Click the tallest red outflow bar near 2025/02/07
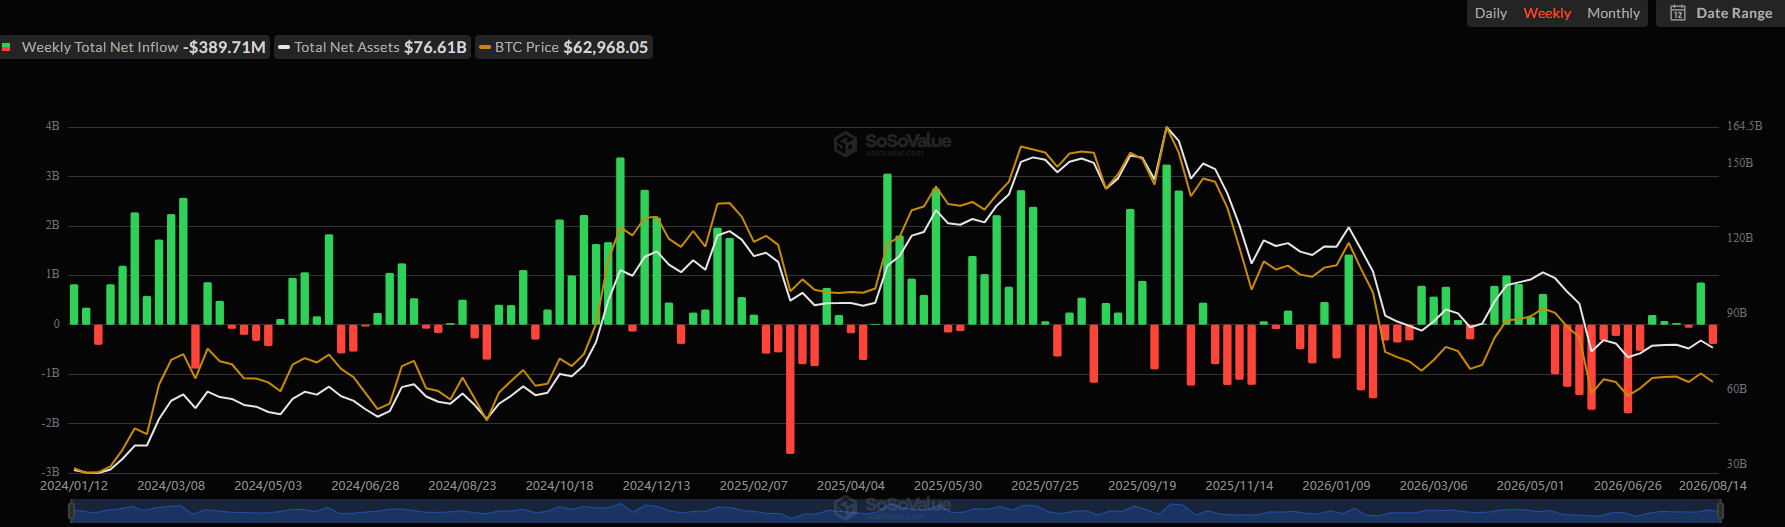The width and height of the screenshot is (1785, 527). point(790,388)
